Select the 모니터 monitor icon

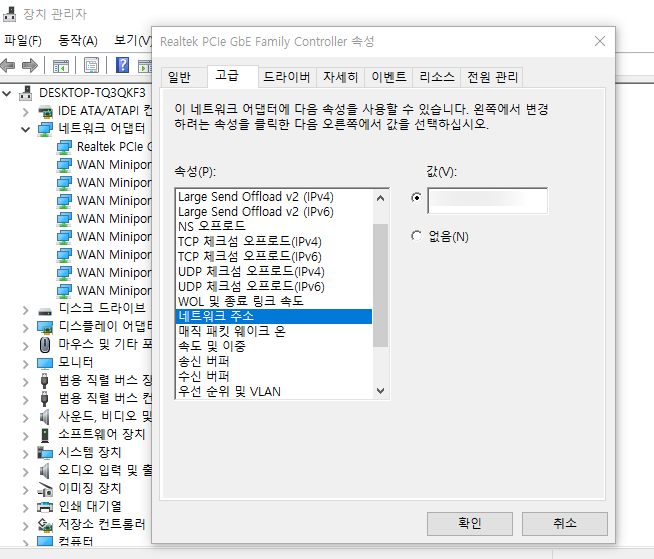click(45, 363)
